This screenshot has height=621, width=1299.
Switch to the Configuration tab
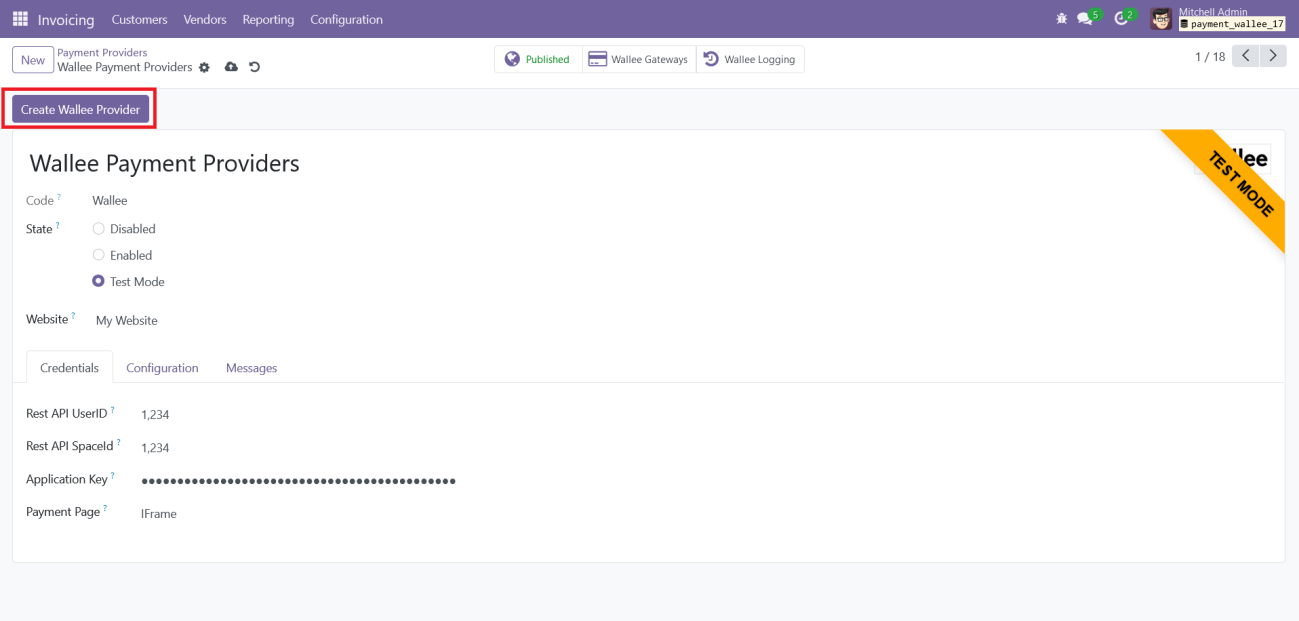[x=162, y=368]
